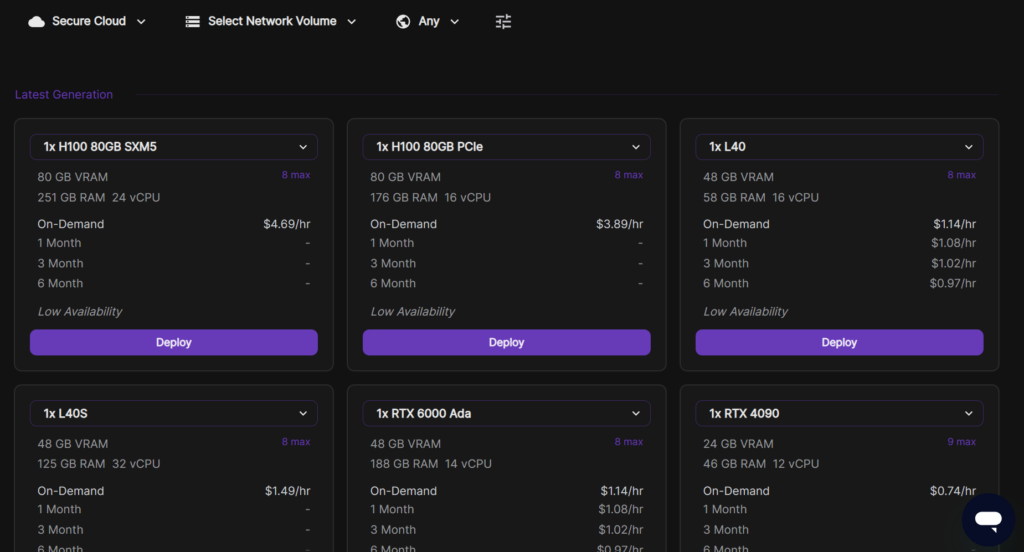Click the network volume storage icon
This screenshot has height=552, width=1024.
(193, 21)
